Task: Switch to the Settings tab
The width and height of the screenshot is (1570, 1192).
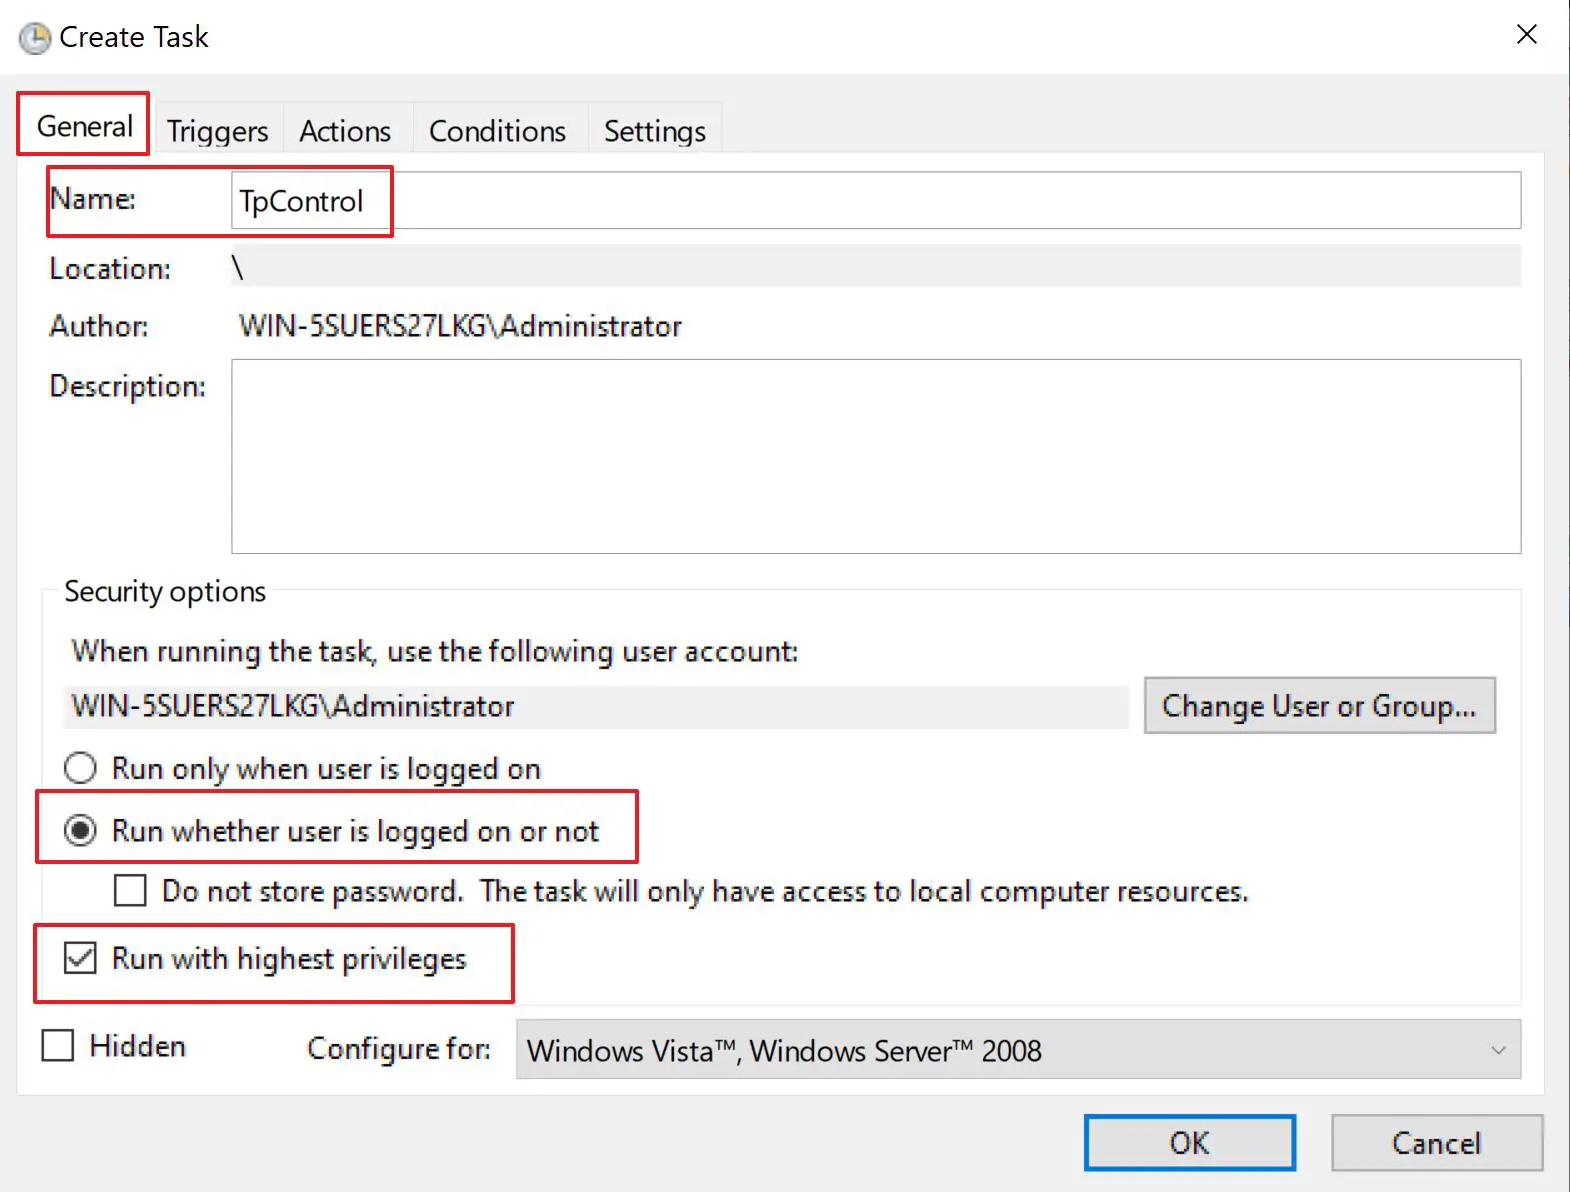Action: pos(654,131)
